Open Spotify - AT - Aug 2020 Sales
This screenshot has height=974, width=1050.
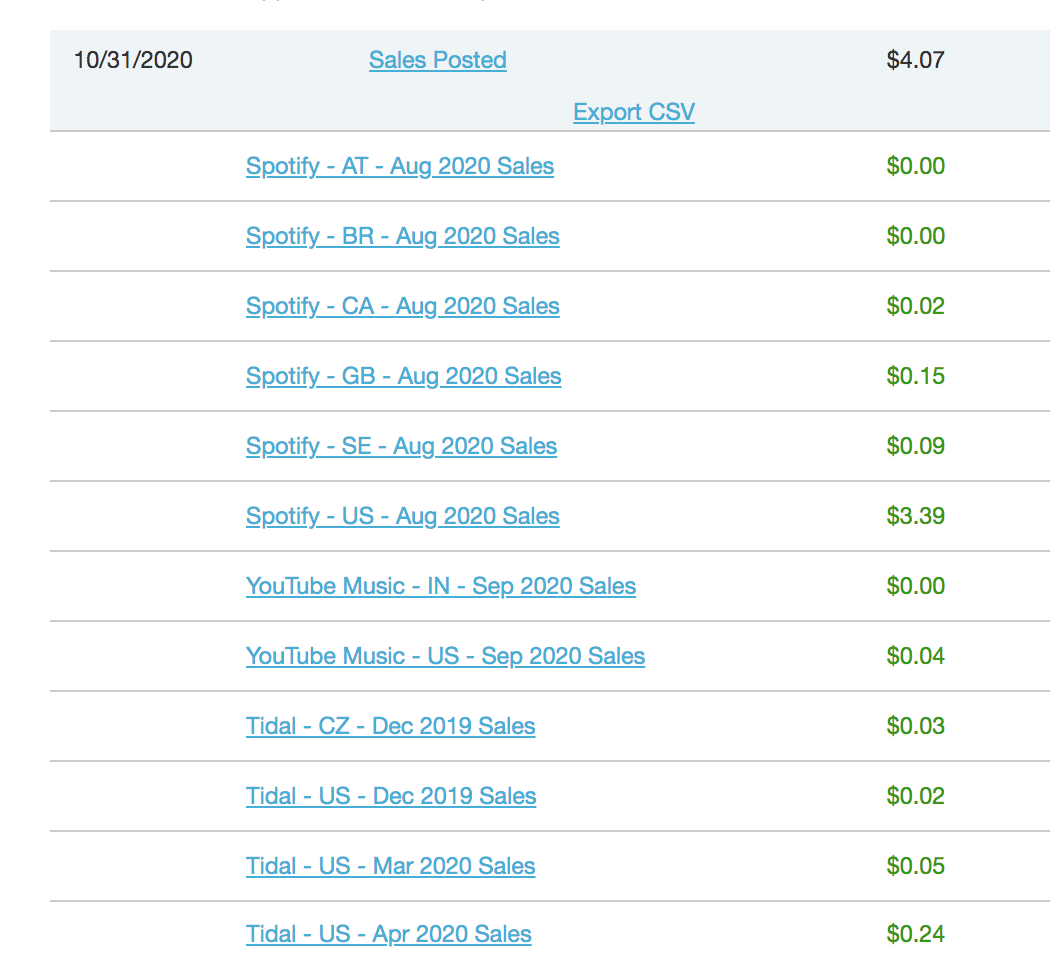[x=399, y=166]
